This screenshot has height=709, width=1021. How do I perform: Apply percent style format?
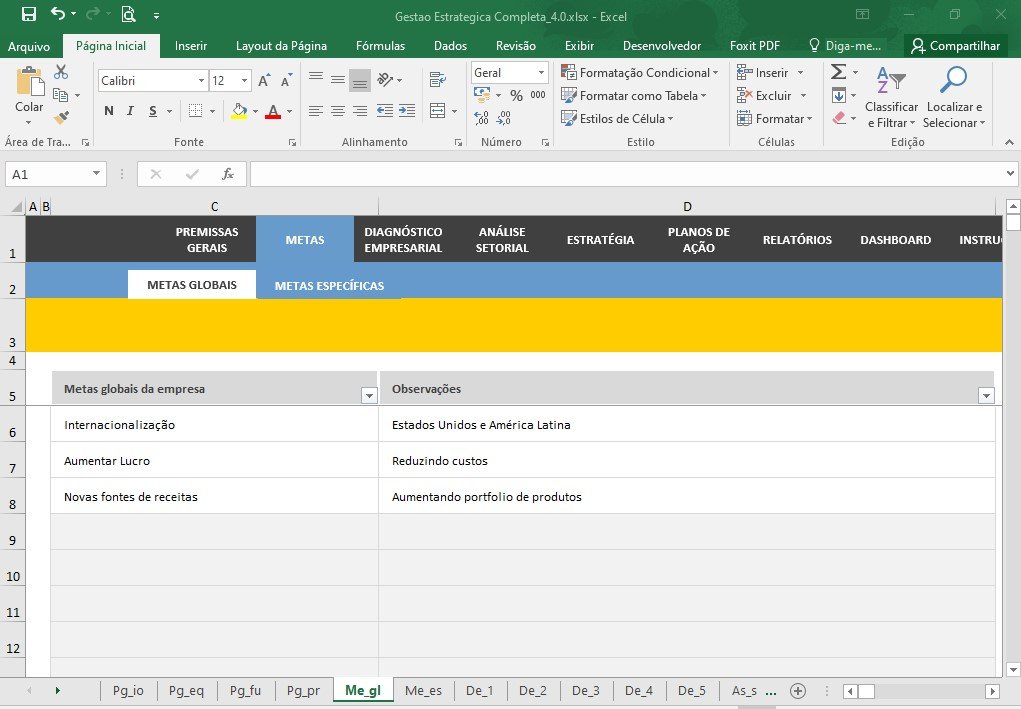pos(516,96)
